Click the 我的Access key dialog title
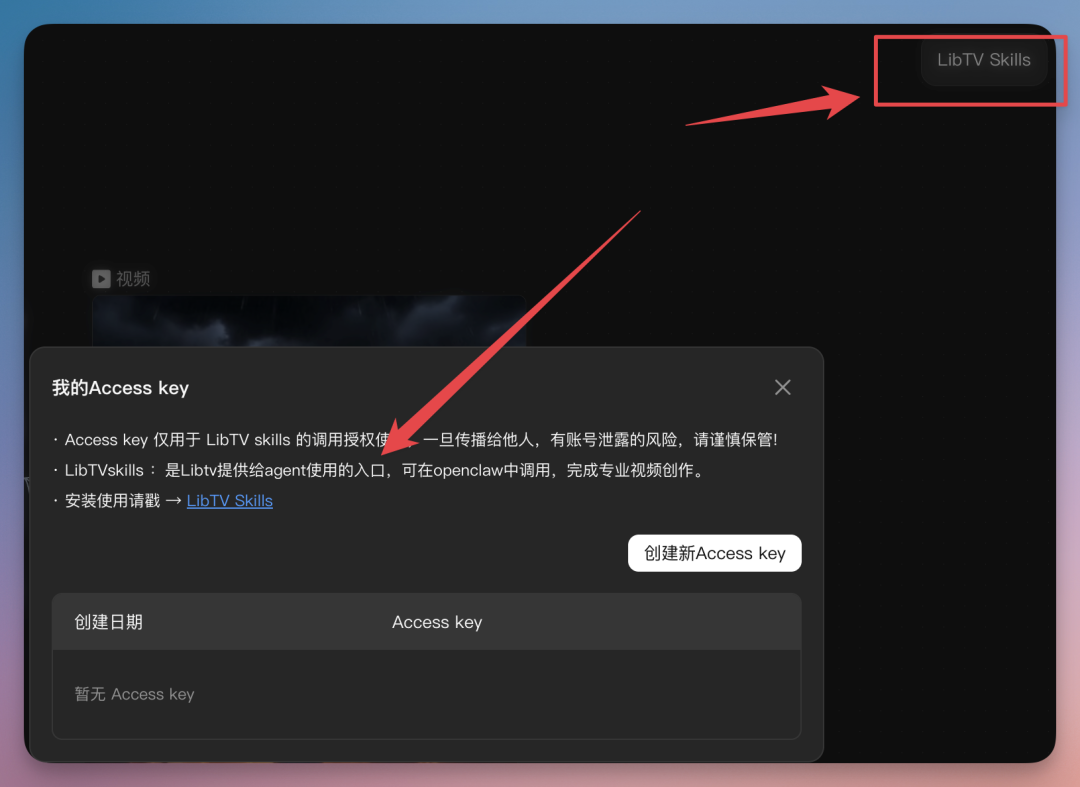Screen dimensions: 1080x787 click(120, 387)
